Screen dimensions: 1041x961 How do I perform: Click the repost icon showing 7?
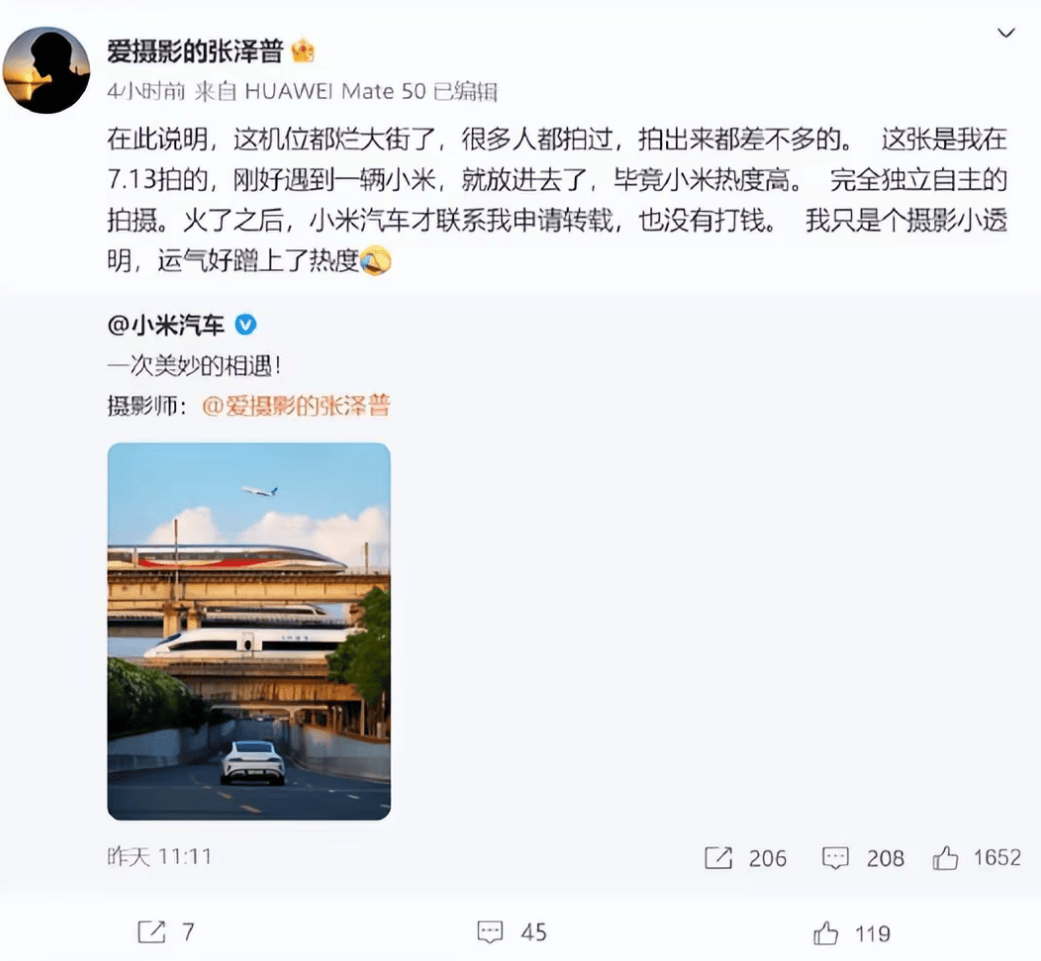151,932
